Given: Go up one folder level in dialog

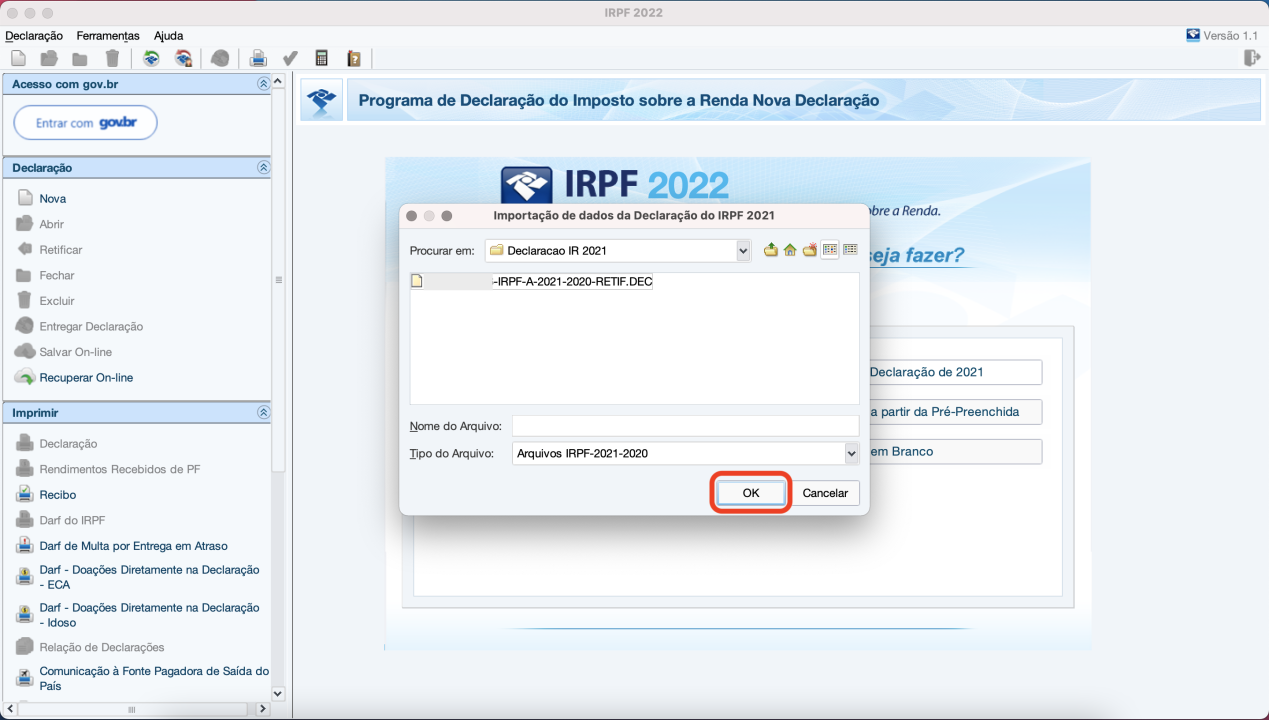Looking at the screenshot, I should tap(770, 250).
